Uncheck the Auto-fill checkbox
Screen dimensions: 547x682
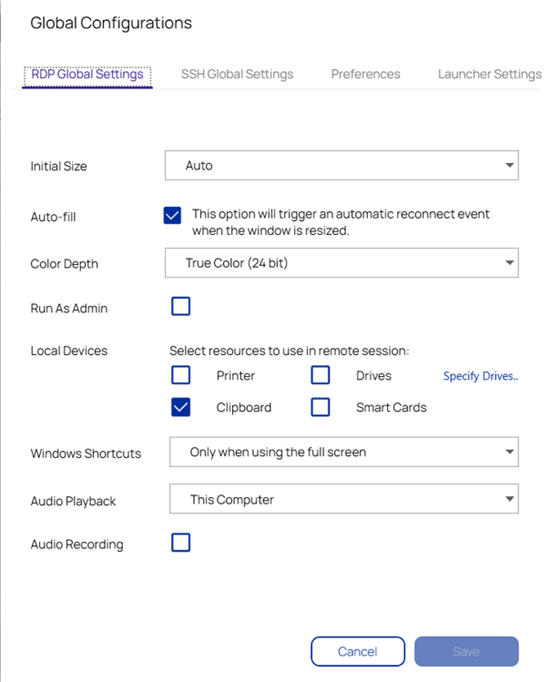[x=172, y=215]
